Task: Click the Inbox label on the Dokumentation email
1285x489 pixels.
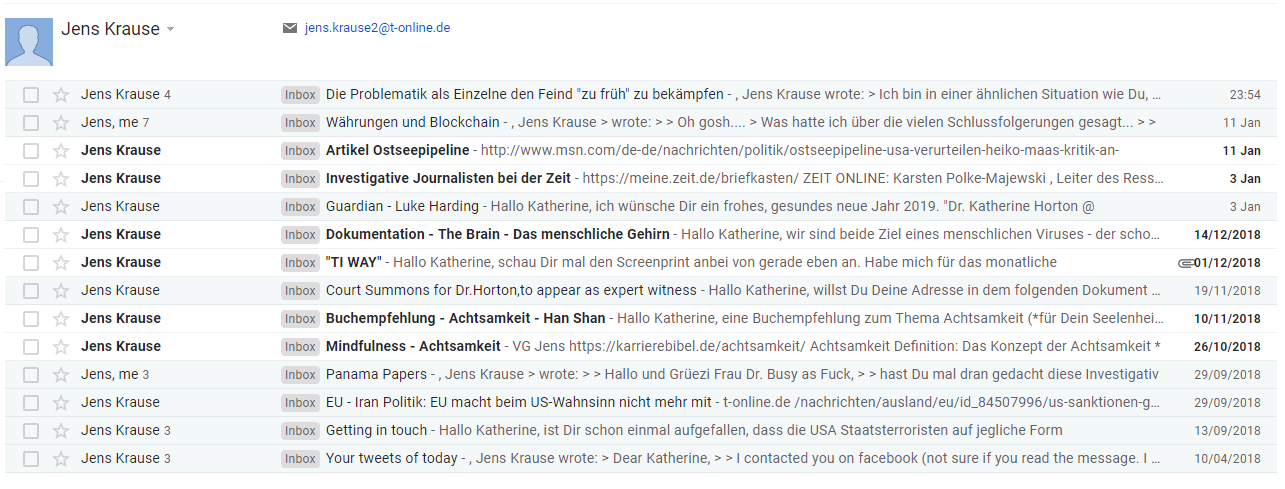Action: (300, 235)
